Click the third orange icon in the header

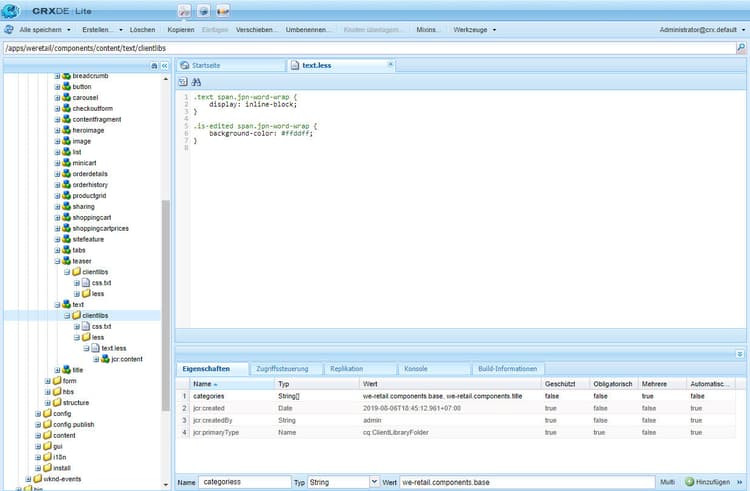point(222,11)
